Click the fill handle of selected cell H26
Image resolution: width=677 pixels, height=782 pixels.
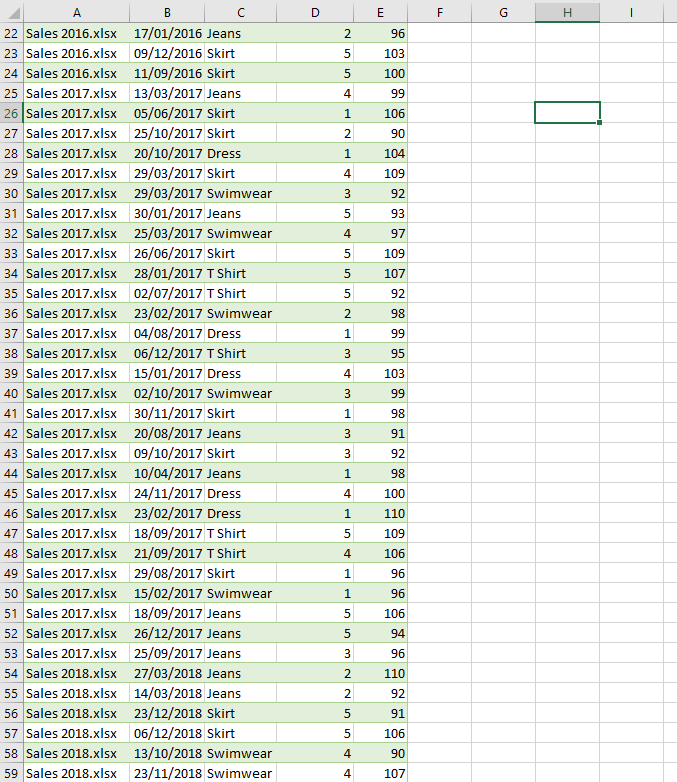(x=600, y=123)
